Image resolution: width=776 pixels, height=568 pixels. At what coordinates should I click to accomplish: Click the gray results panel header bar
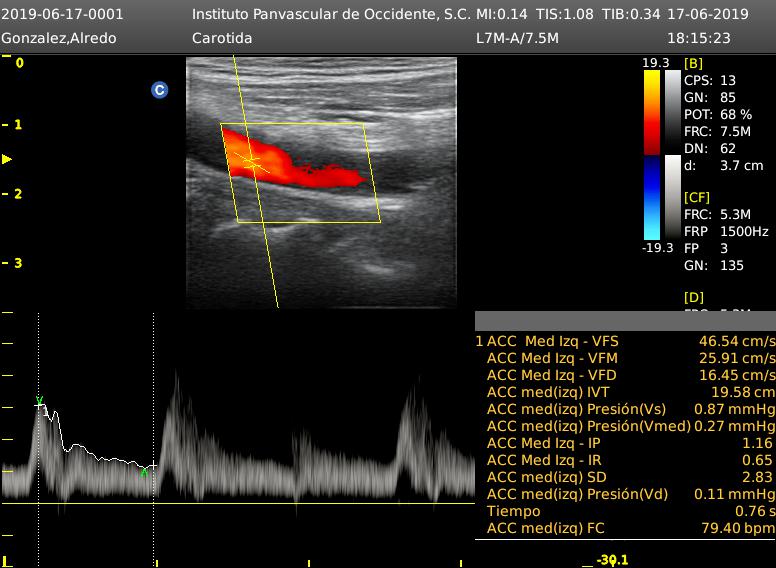point(626,321)
